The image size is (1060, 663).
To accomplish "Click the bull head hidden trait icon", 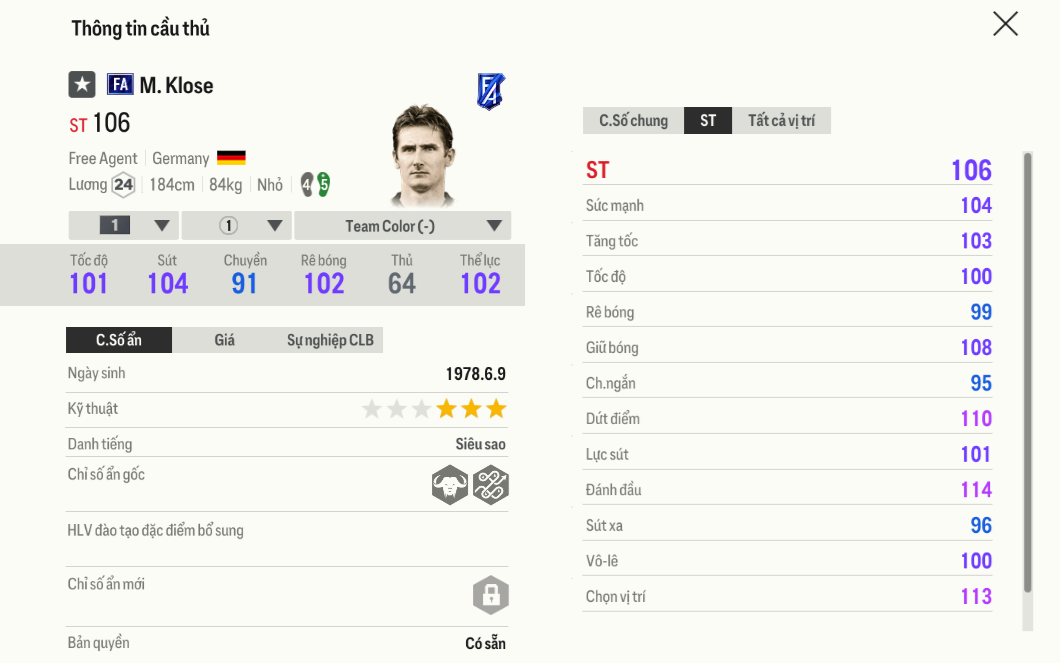I will pos(450,486).
